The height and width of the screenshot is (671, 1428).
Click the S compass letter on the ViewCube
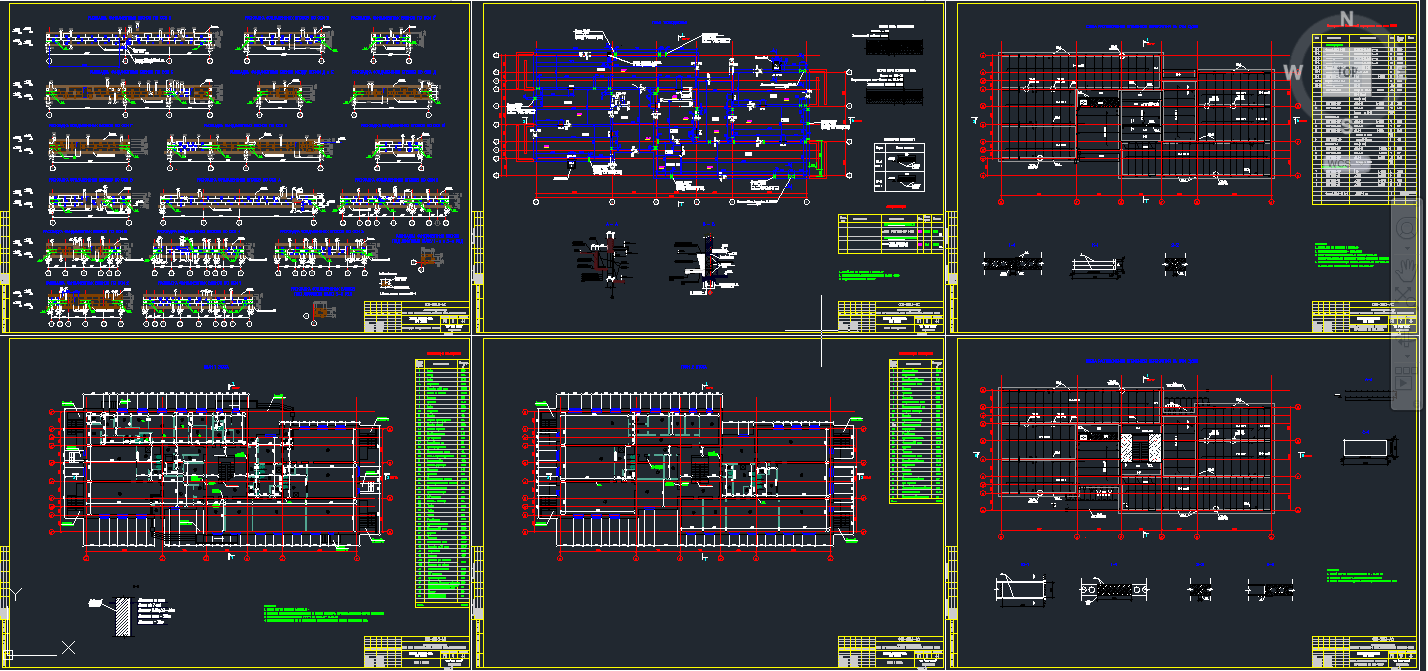tap(1348, 125)
